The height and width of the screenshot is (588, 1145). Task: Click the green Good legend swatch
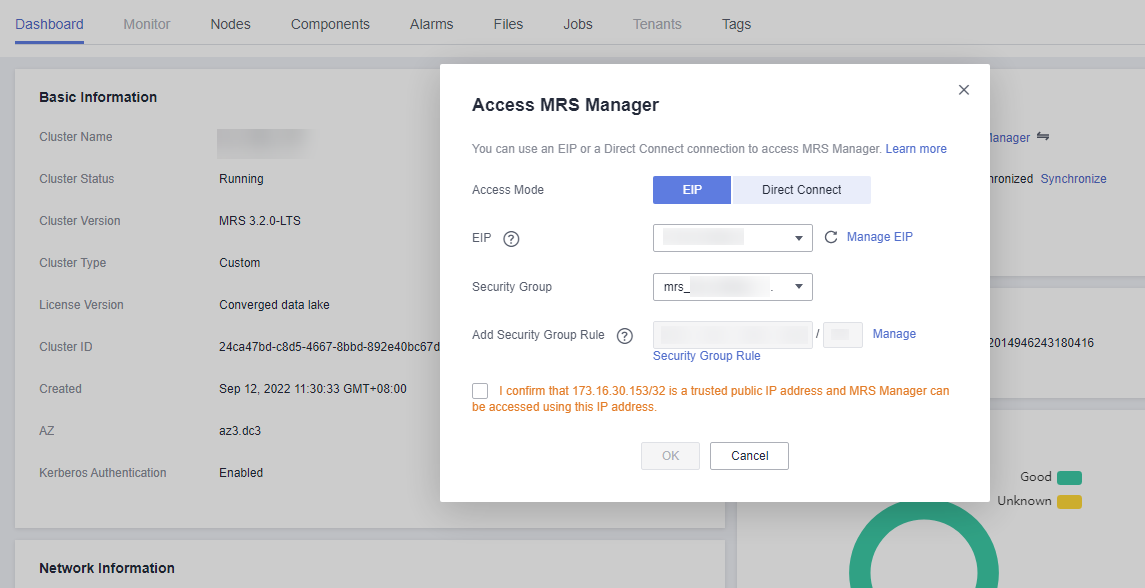[x=1069, y=478]
